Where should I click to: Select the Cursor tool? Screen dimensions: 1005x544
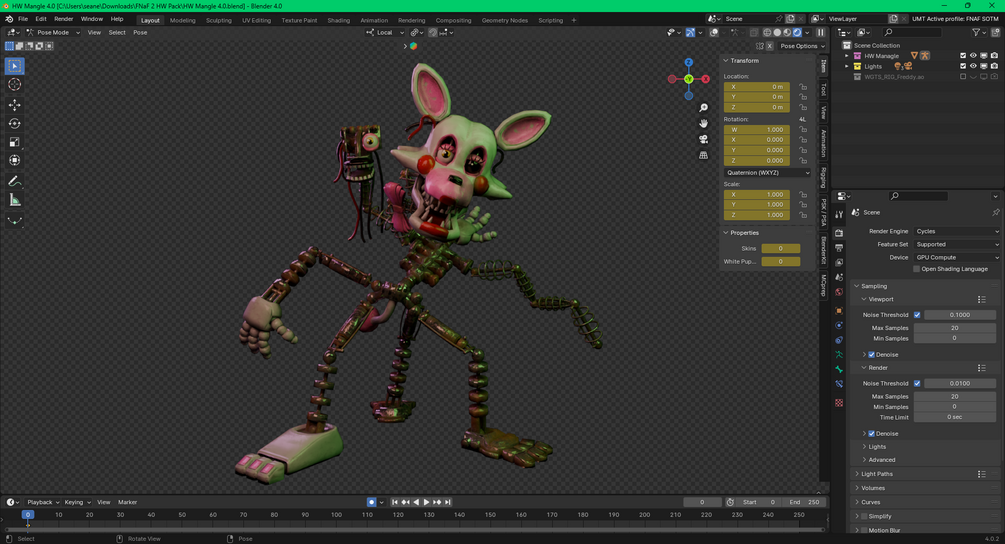(14, 85)
